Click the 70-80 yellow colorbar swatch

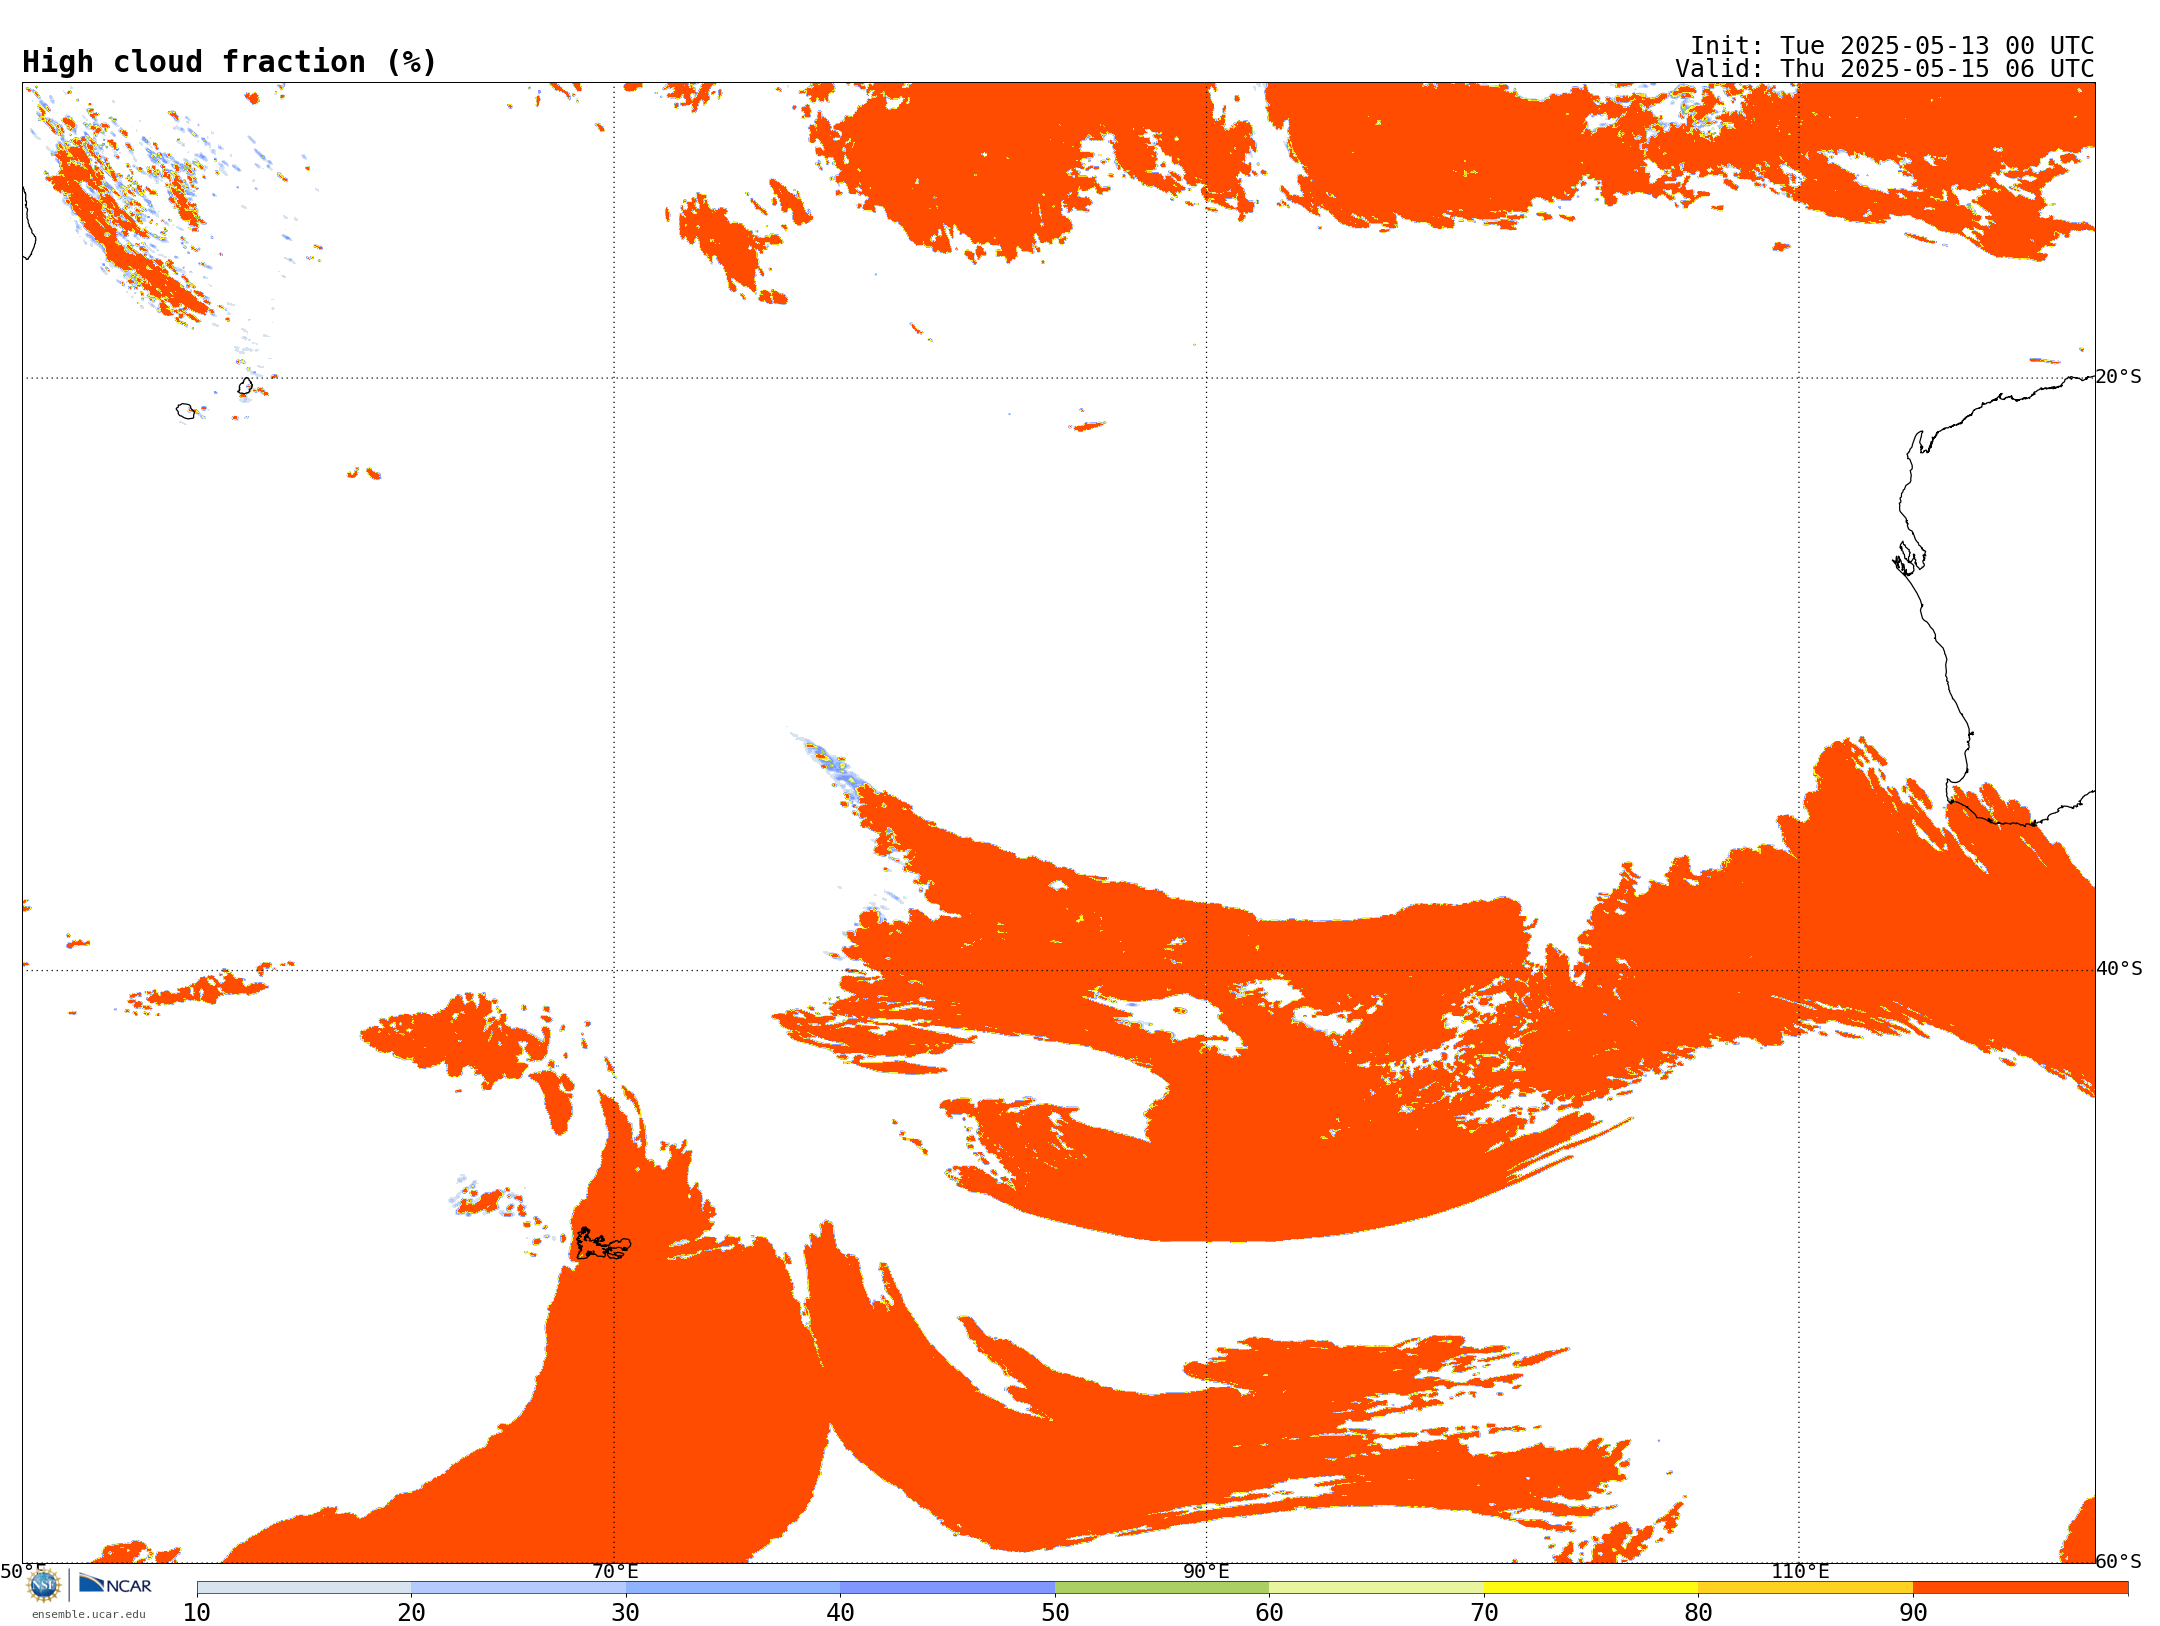pyautogui.click(x=1591, y=1588)
